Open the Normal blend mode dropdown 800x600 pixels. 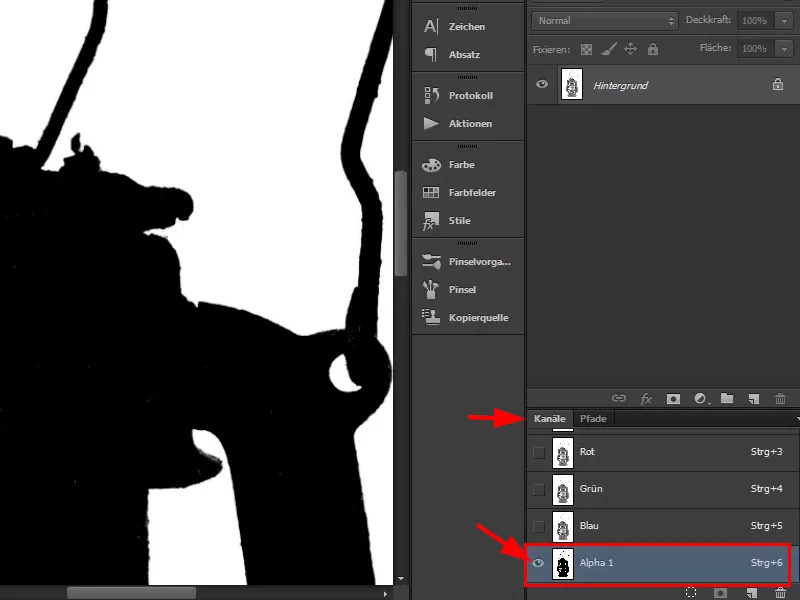(605, 21)
